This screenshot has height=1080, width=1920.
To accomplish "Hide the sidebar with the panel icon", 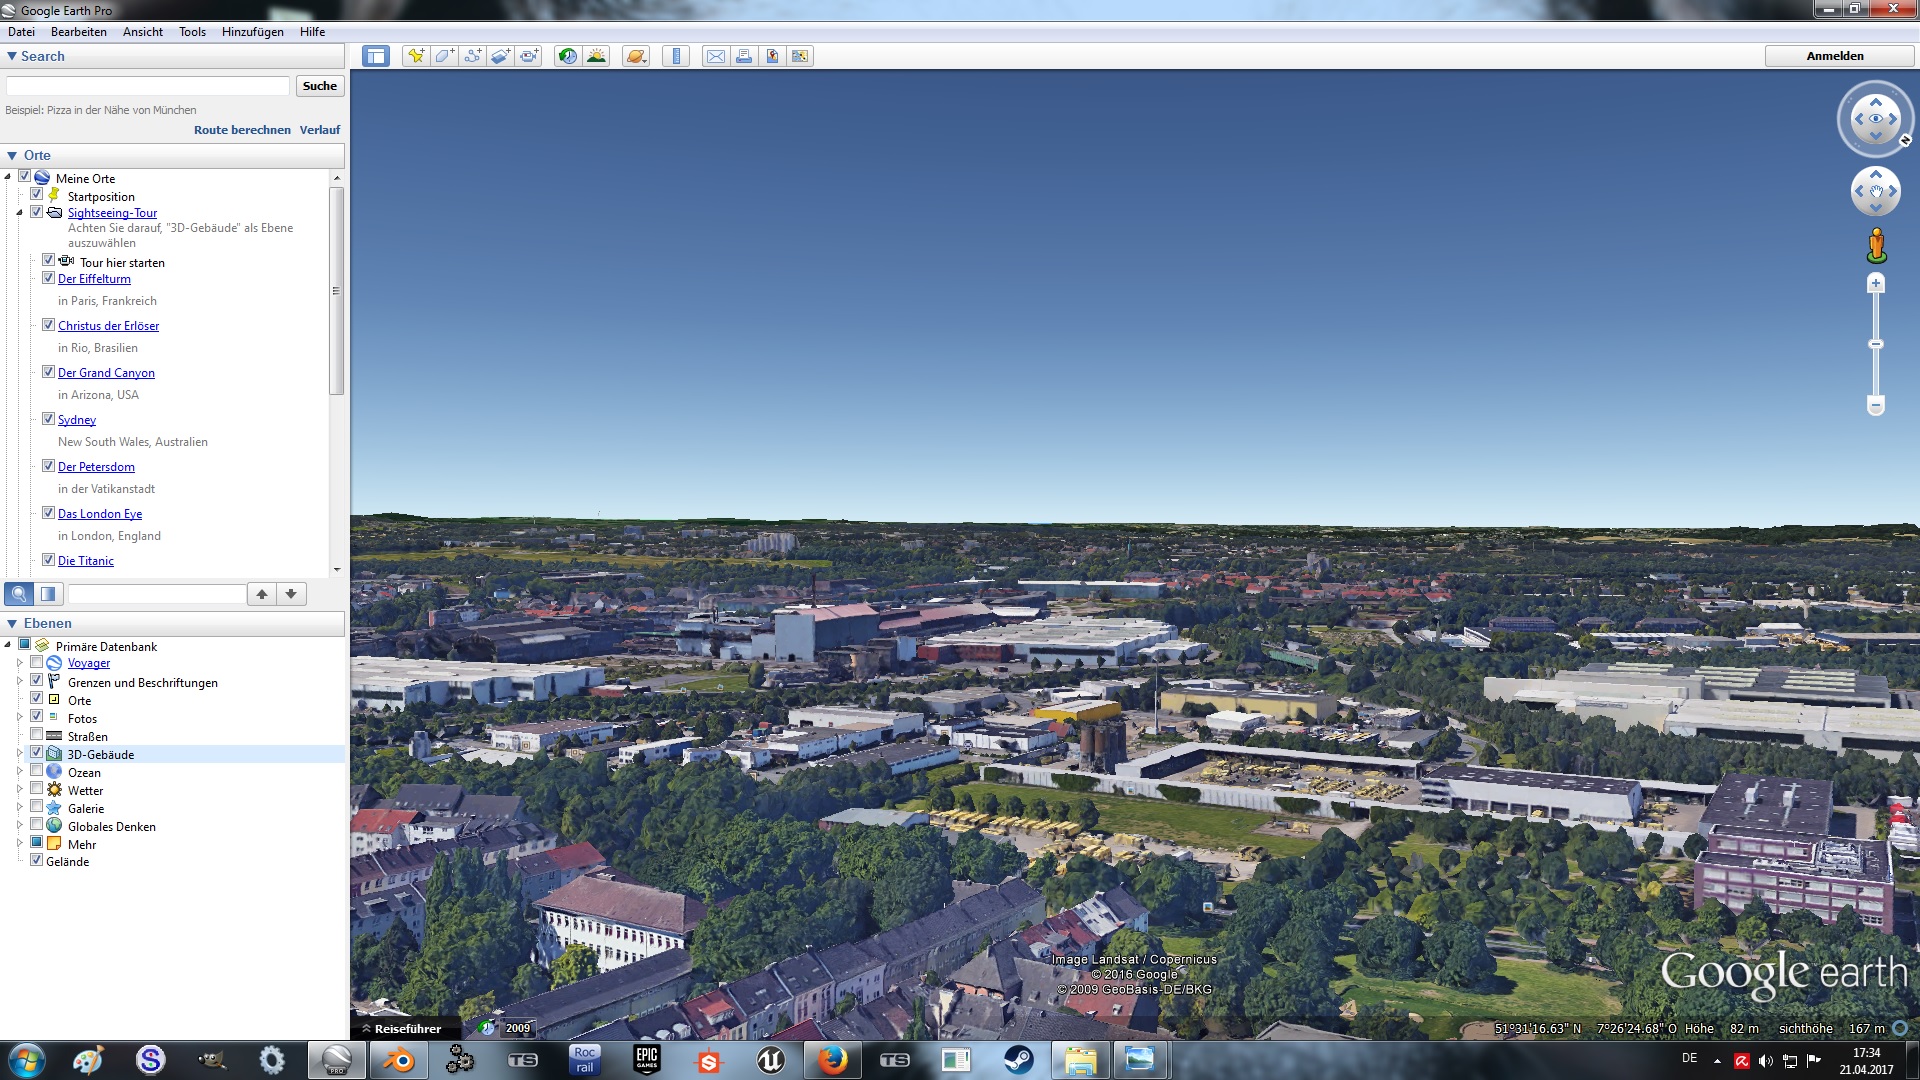I will (x=376, y=56).
